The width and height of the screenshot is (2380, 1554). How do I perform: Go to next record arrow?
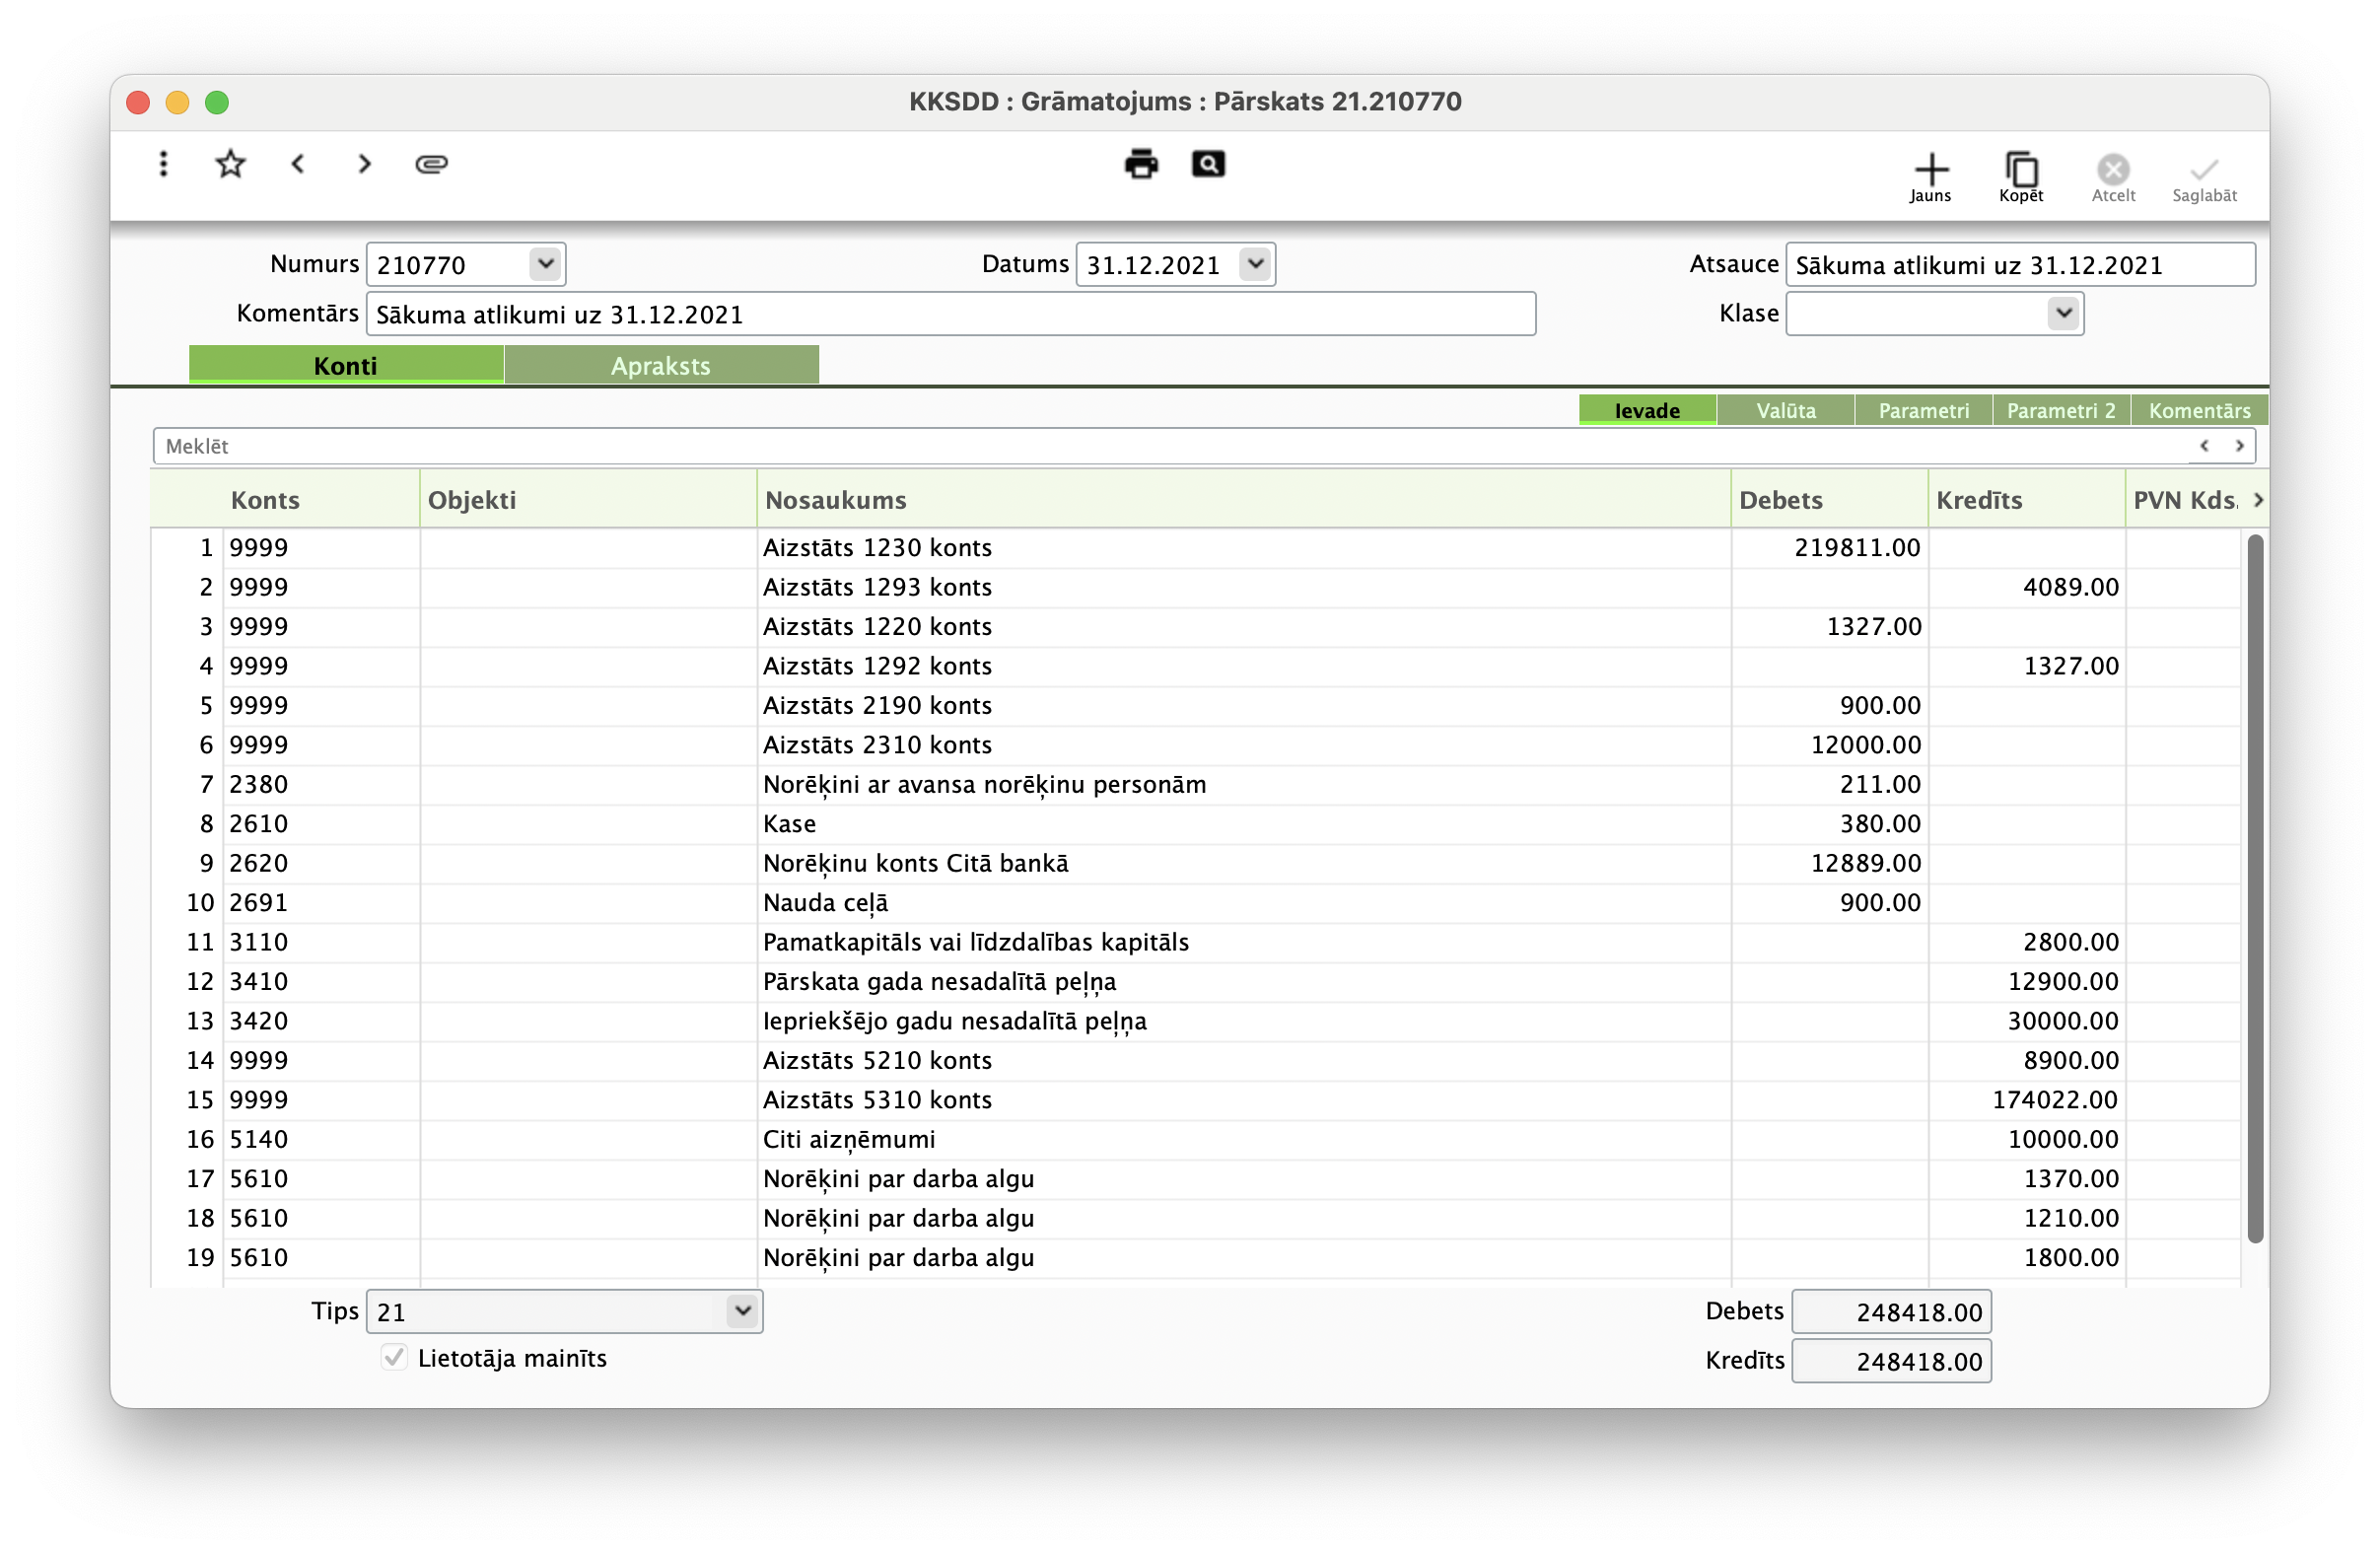364,164
